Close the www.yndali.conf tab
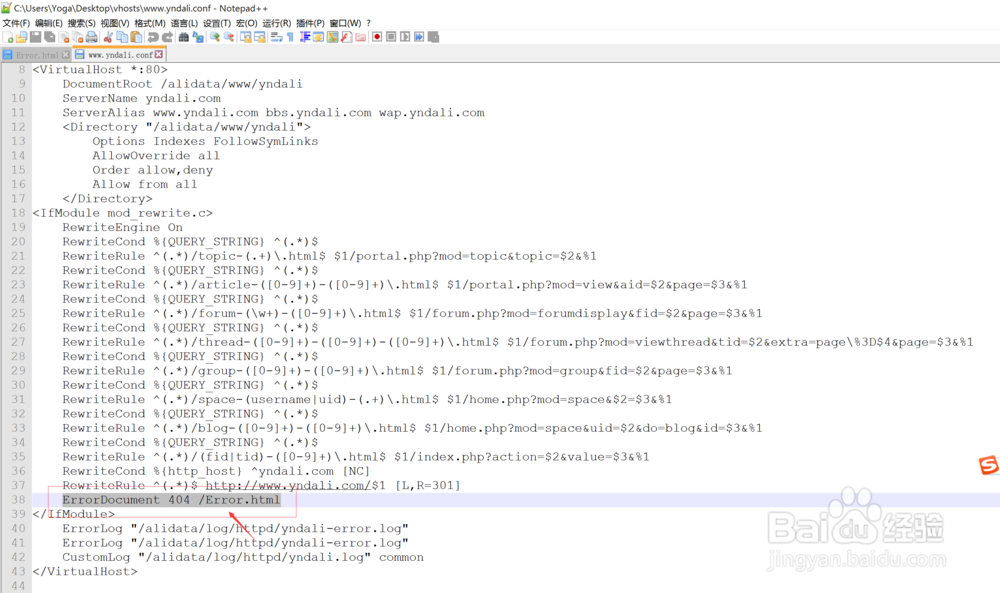Image resolution: width=1000 pixels, height=593 pixels. [x=159, y=55]
